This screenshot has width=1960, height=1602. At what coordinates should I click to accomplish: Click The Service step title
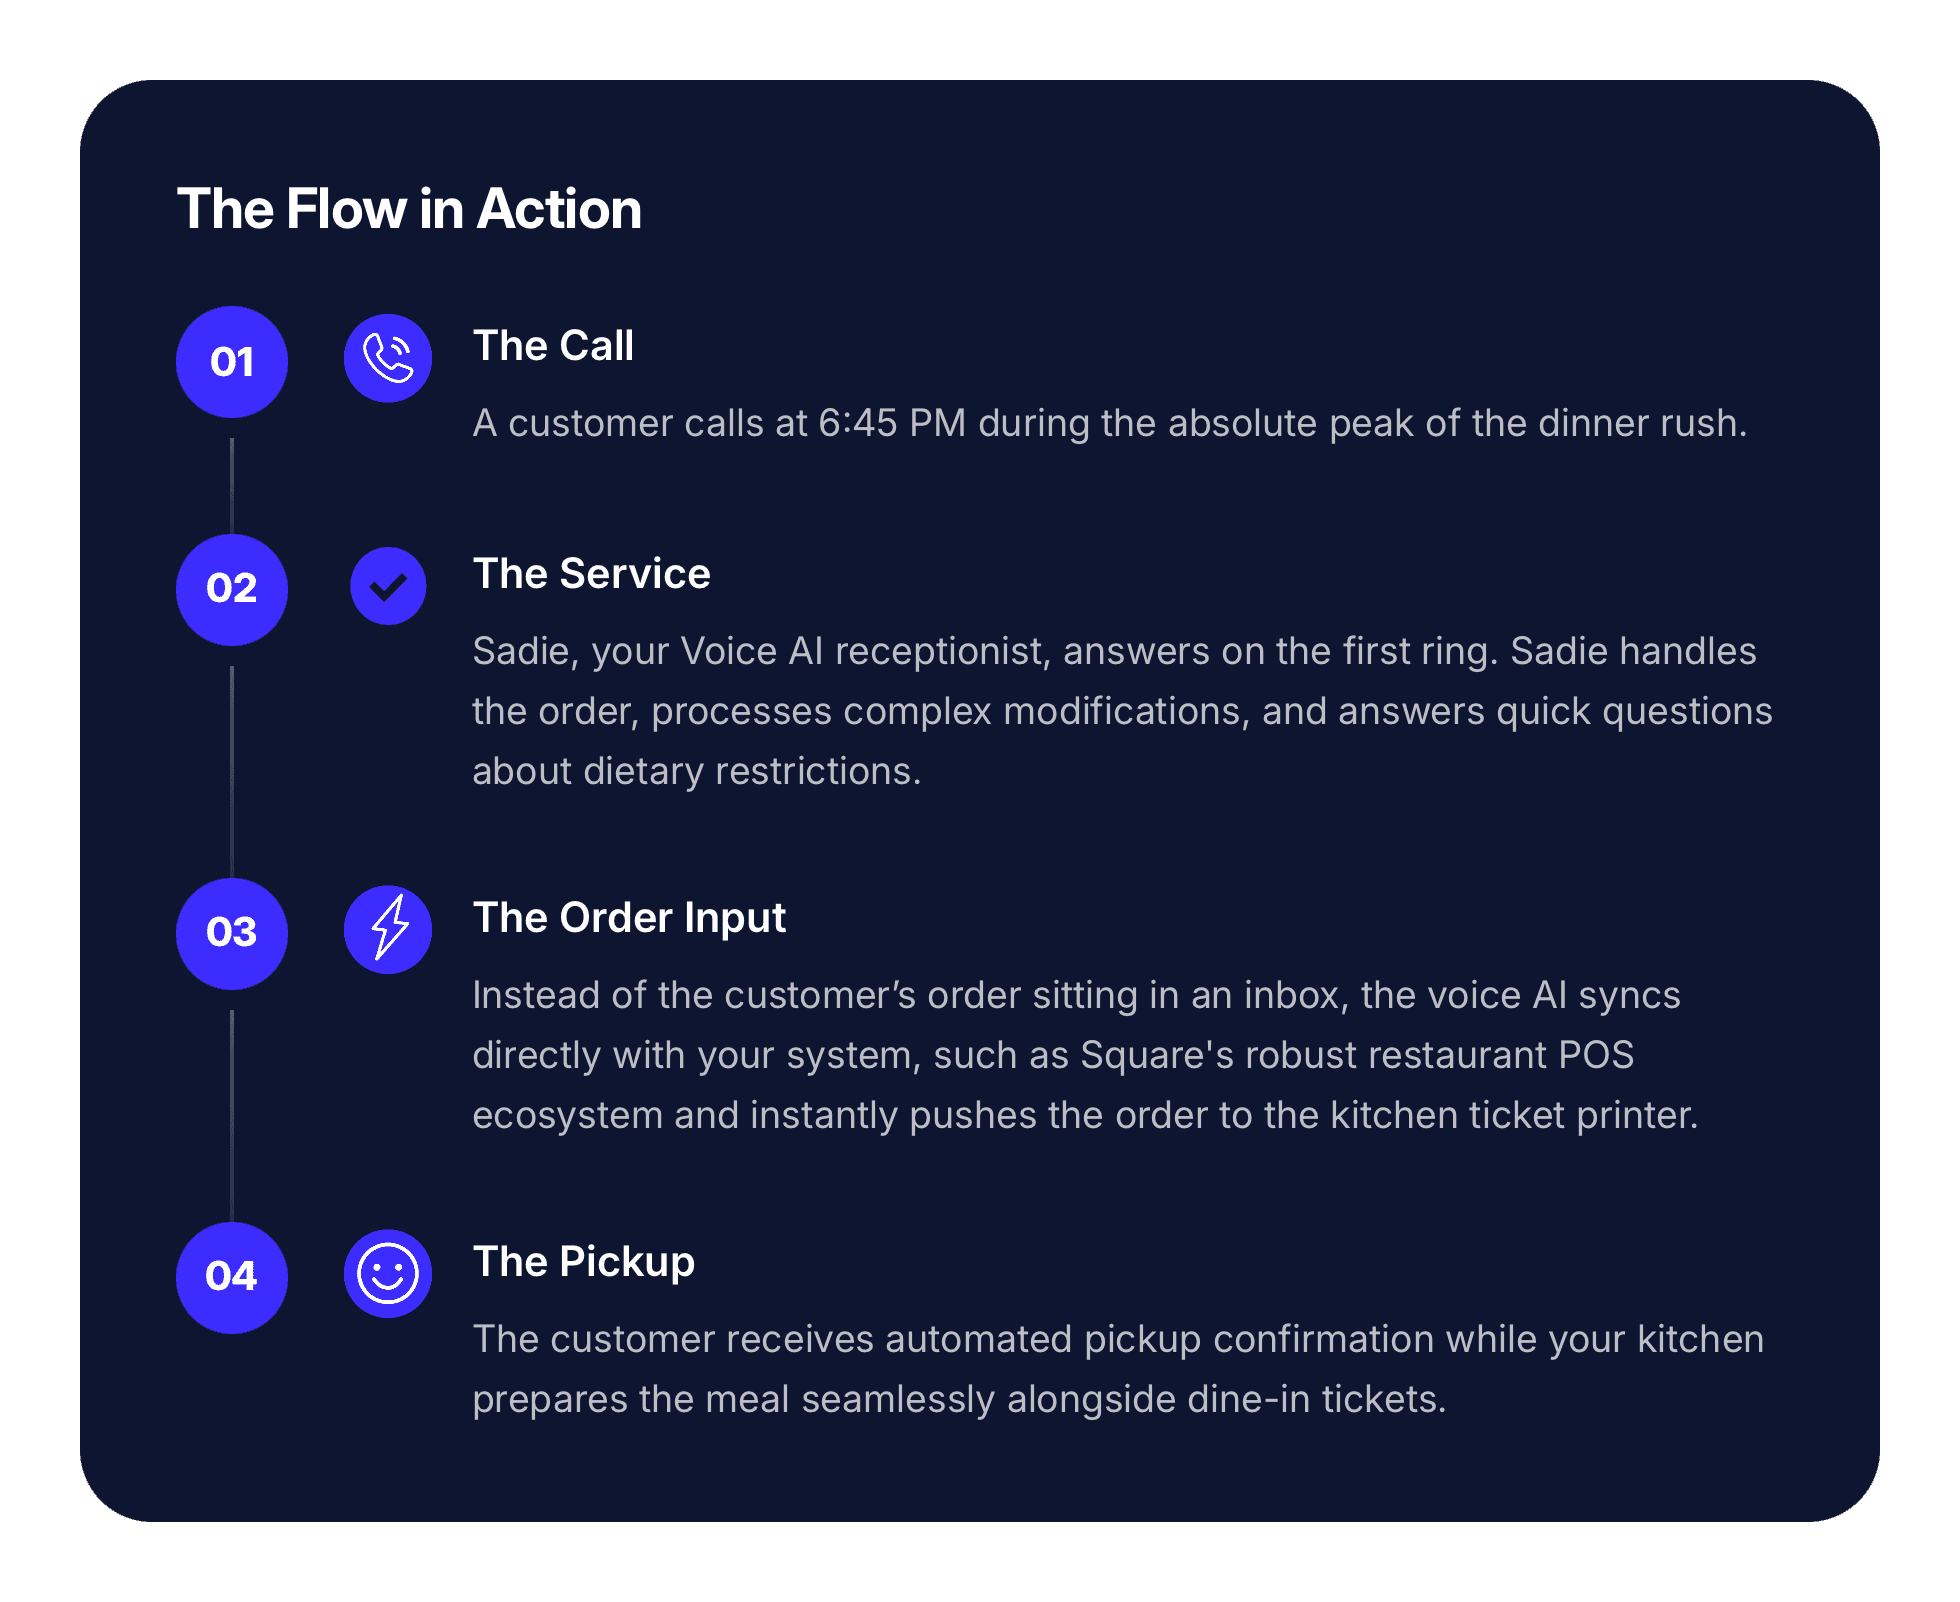coord(591,574)
